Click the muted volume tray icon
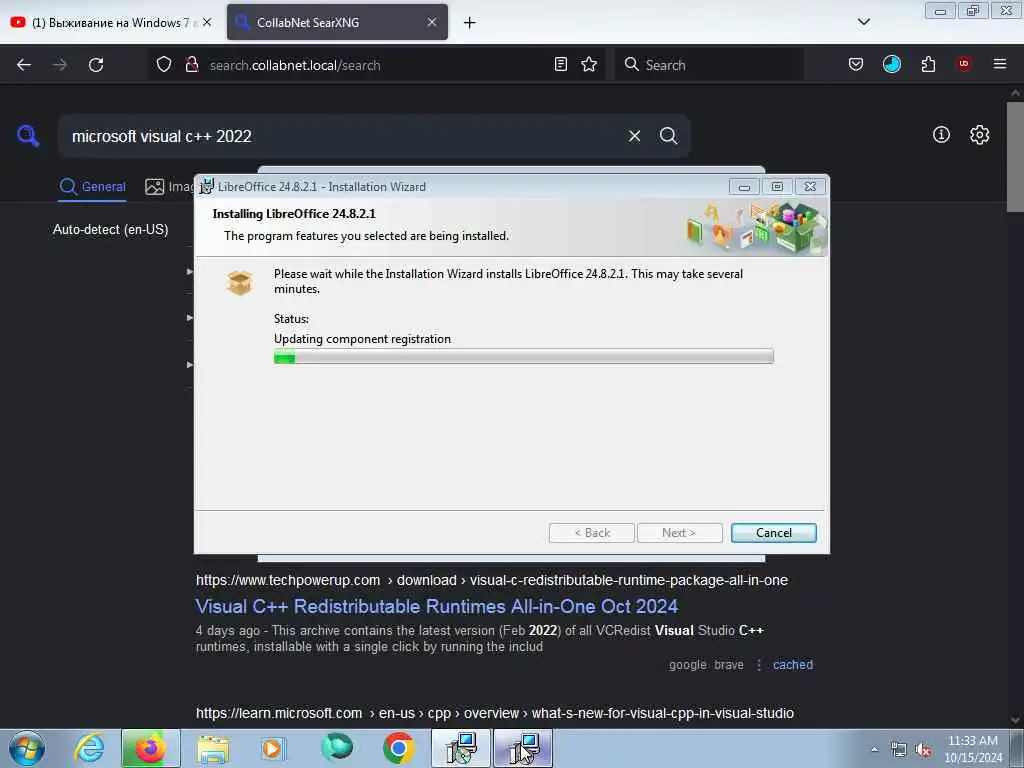 tap(923, 750)
